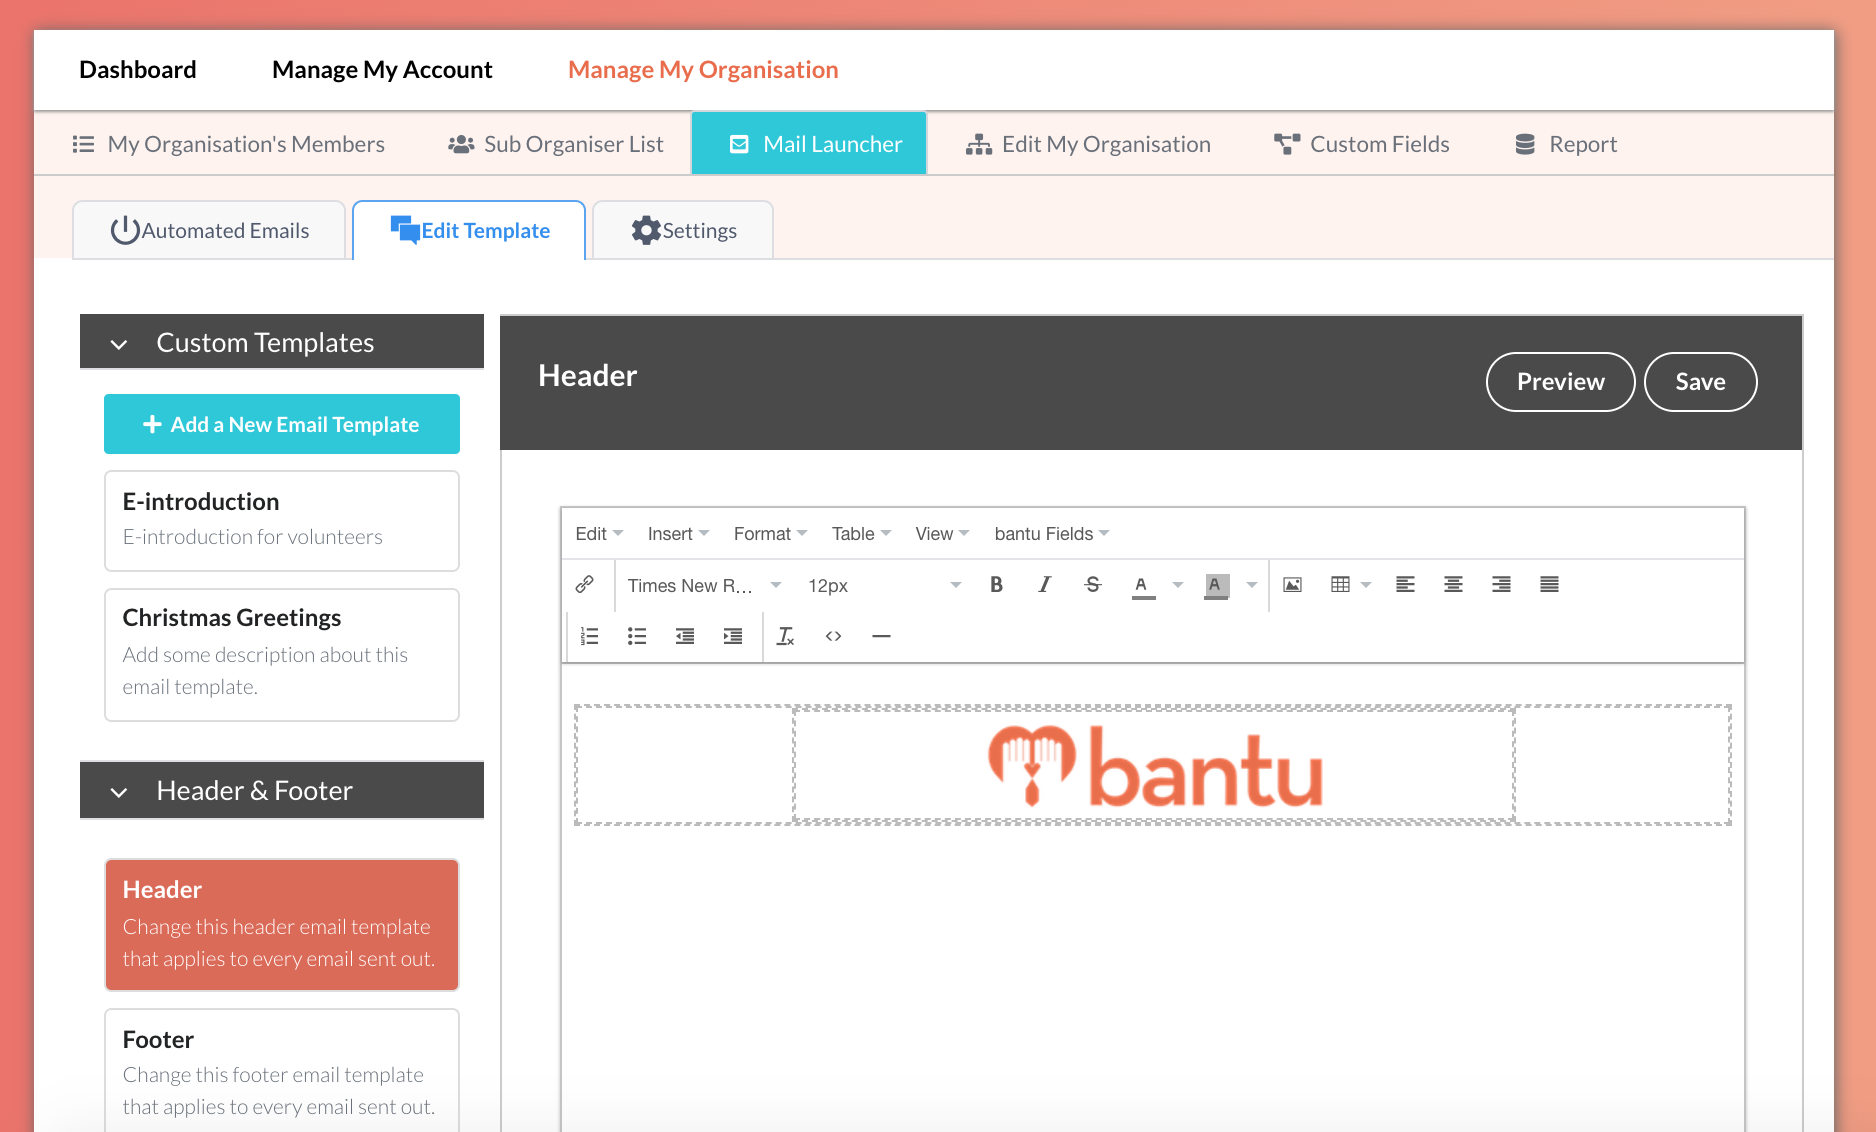The width and height of the screenshot is (1876, 1132).
Task: Add a New Email Template
Action: point(282,424)
